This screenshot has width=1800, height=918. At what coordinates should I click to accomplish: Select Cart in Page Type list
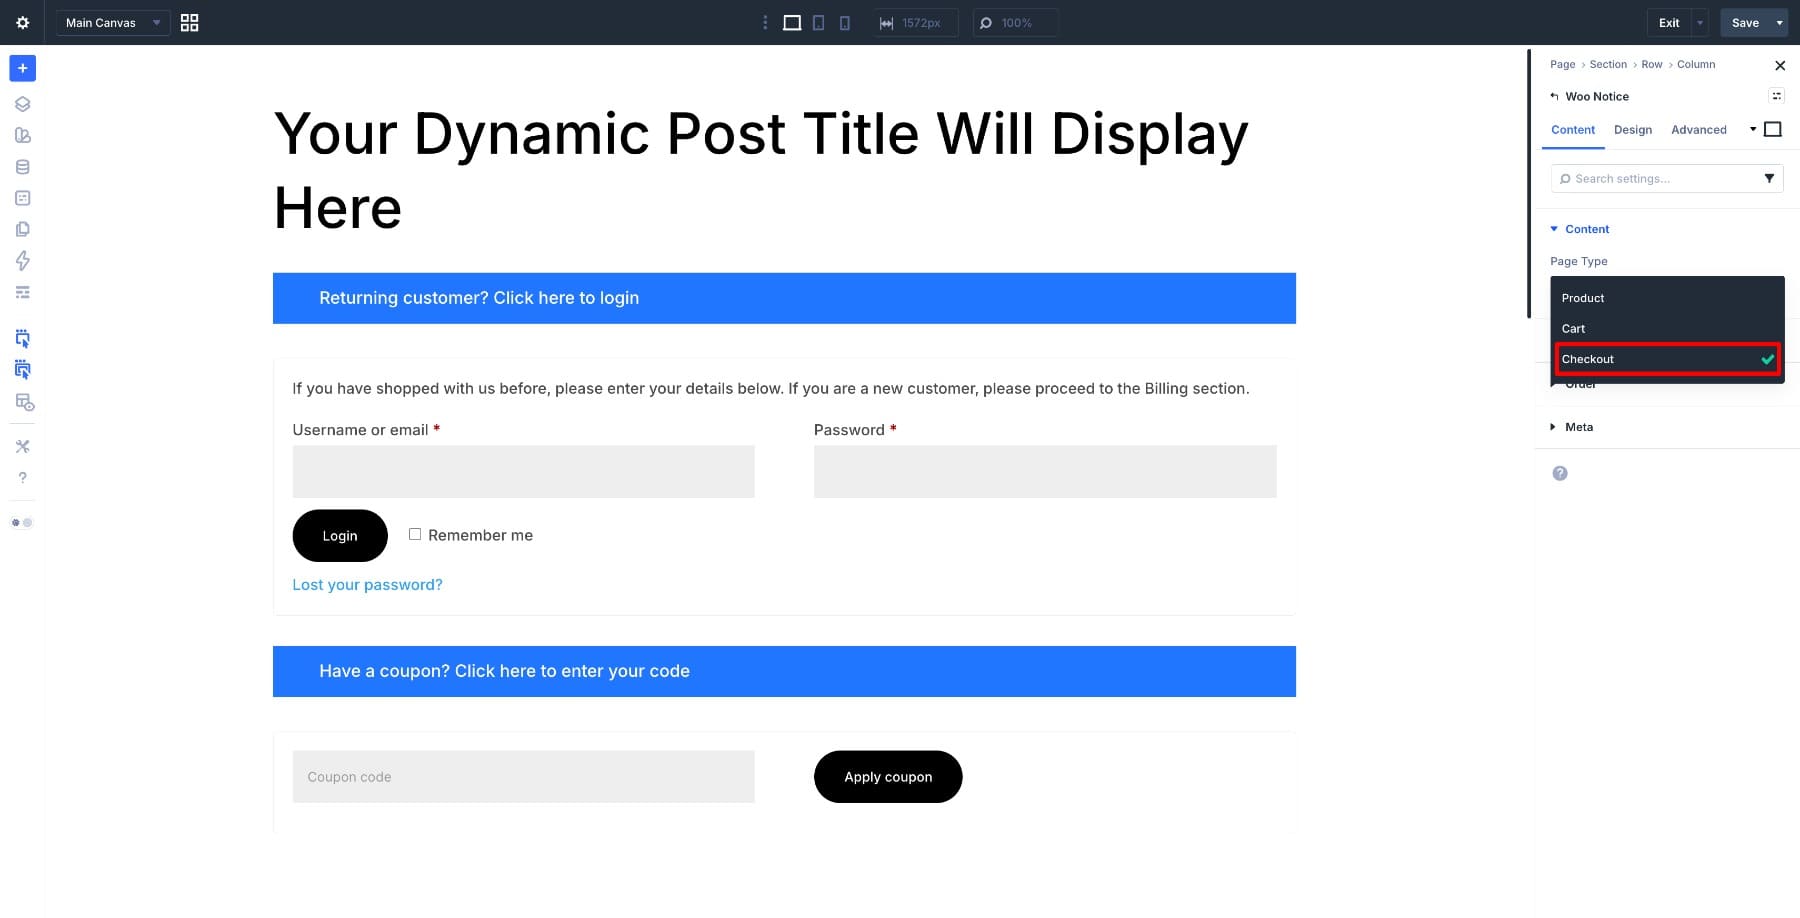coord(1574,329)
